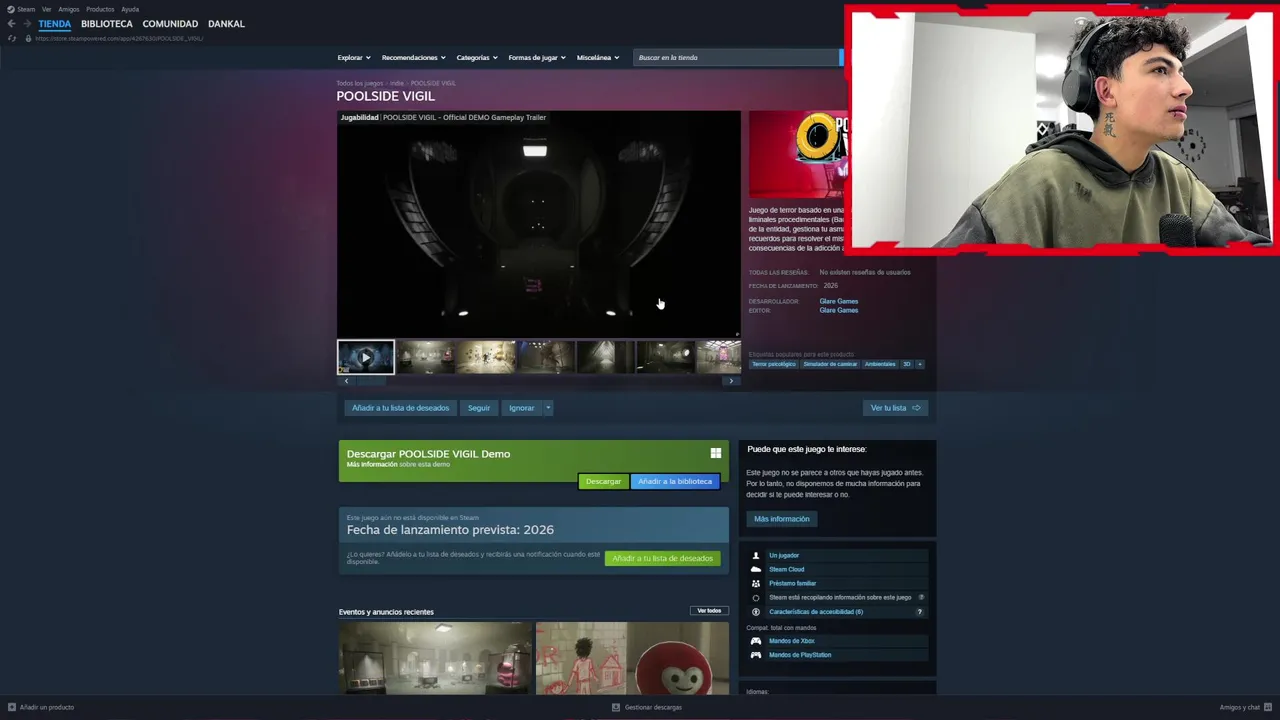
Task: Click the Añadir a tu lista de deseados button below the media strip
Action: 400,408
